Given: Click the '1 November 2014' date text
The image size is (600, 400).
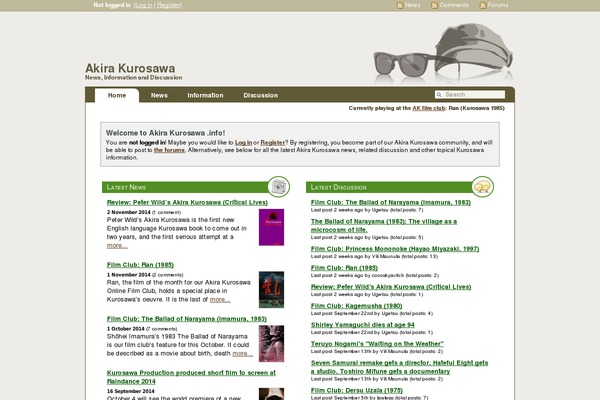Looking at the screenshot, I should click(x=129, y=275).
